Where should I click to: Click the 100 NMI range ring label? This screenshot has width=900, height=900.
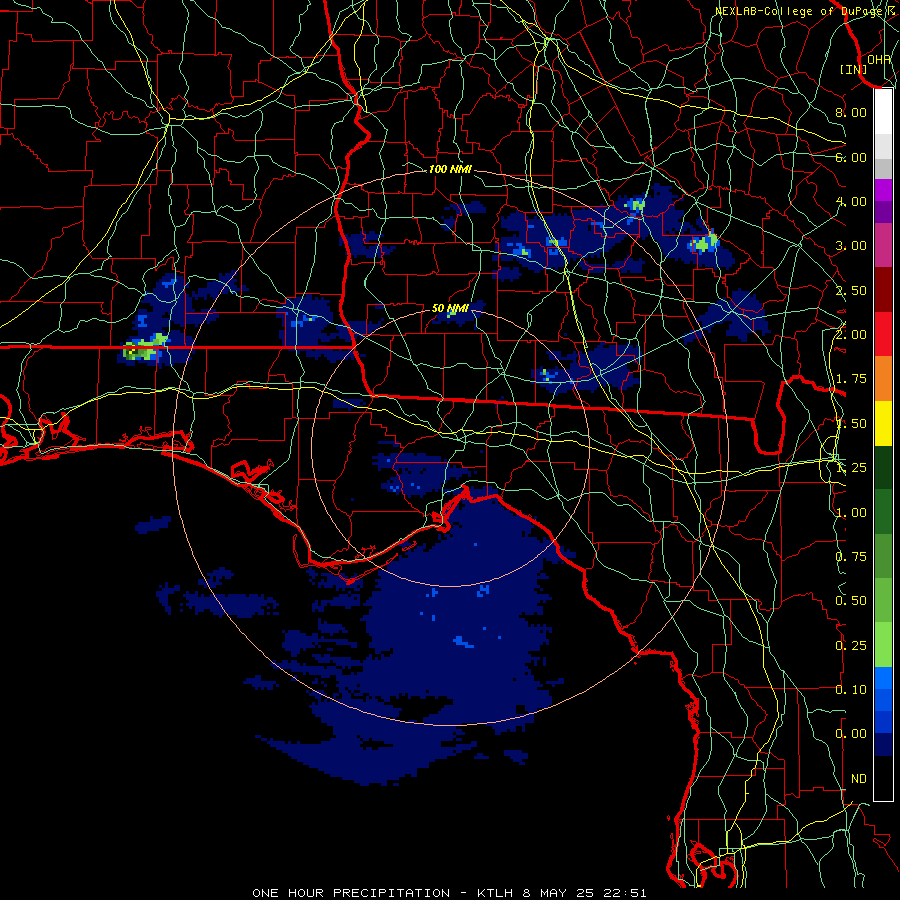[450, 169]
